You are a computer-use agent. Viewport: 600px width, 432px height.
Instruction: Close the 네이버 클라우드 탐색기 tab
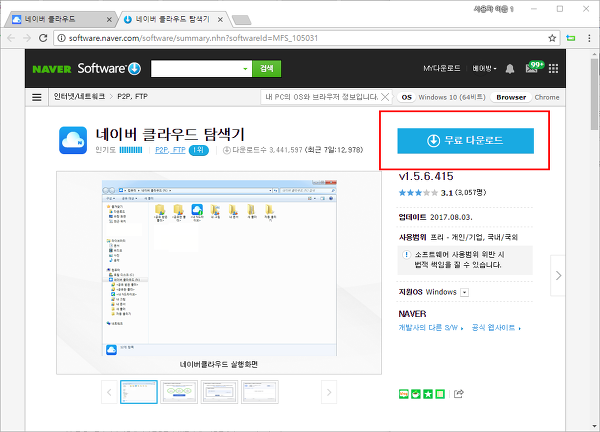[x=220, y=20]
